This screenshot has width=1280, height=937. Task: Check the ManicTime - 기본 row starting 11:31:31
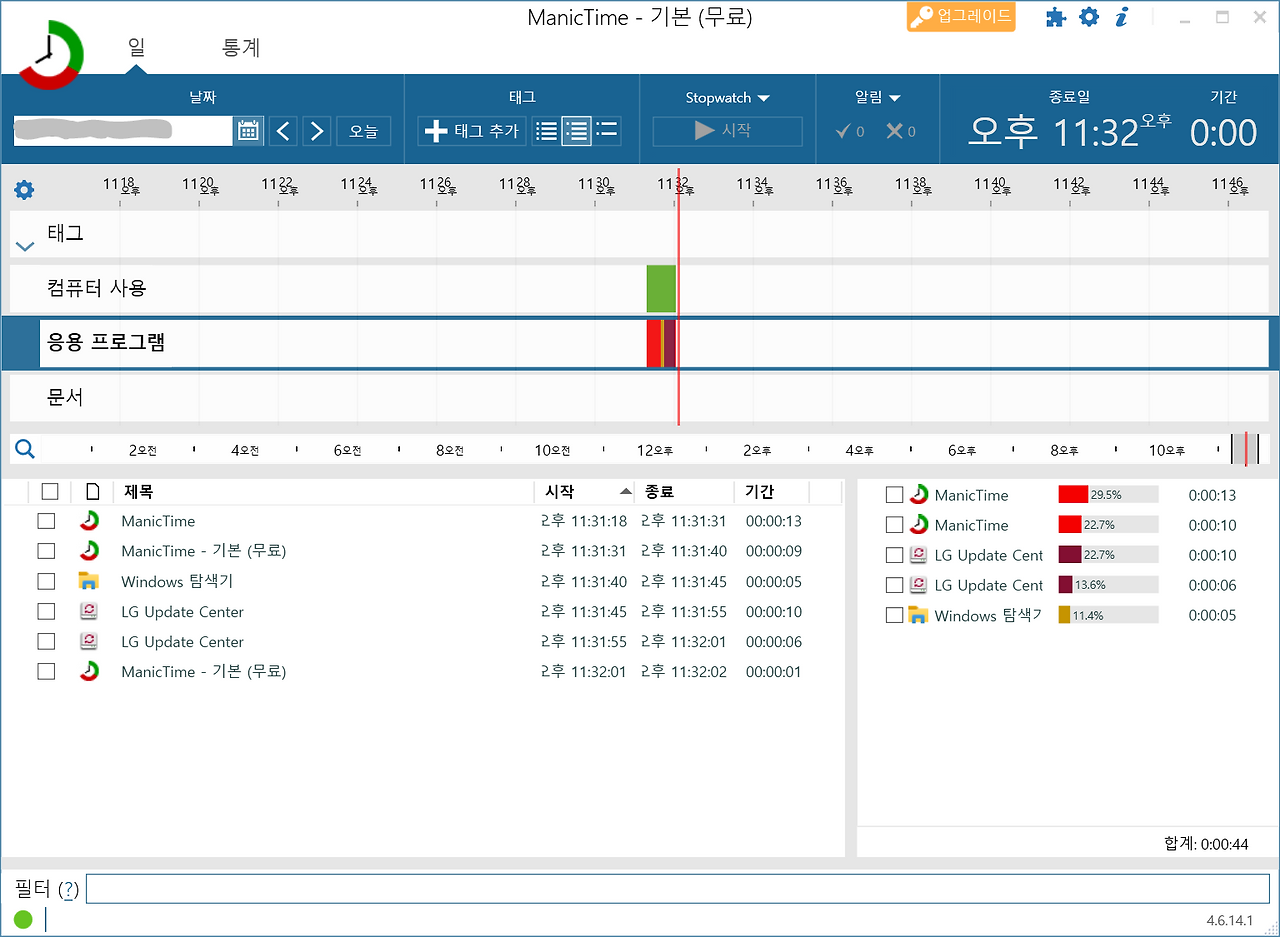tap(46, 551)
